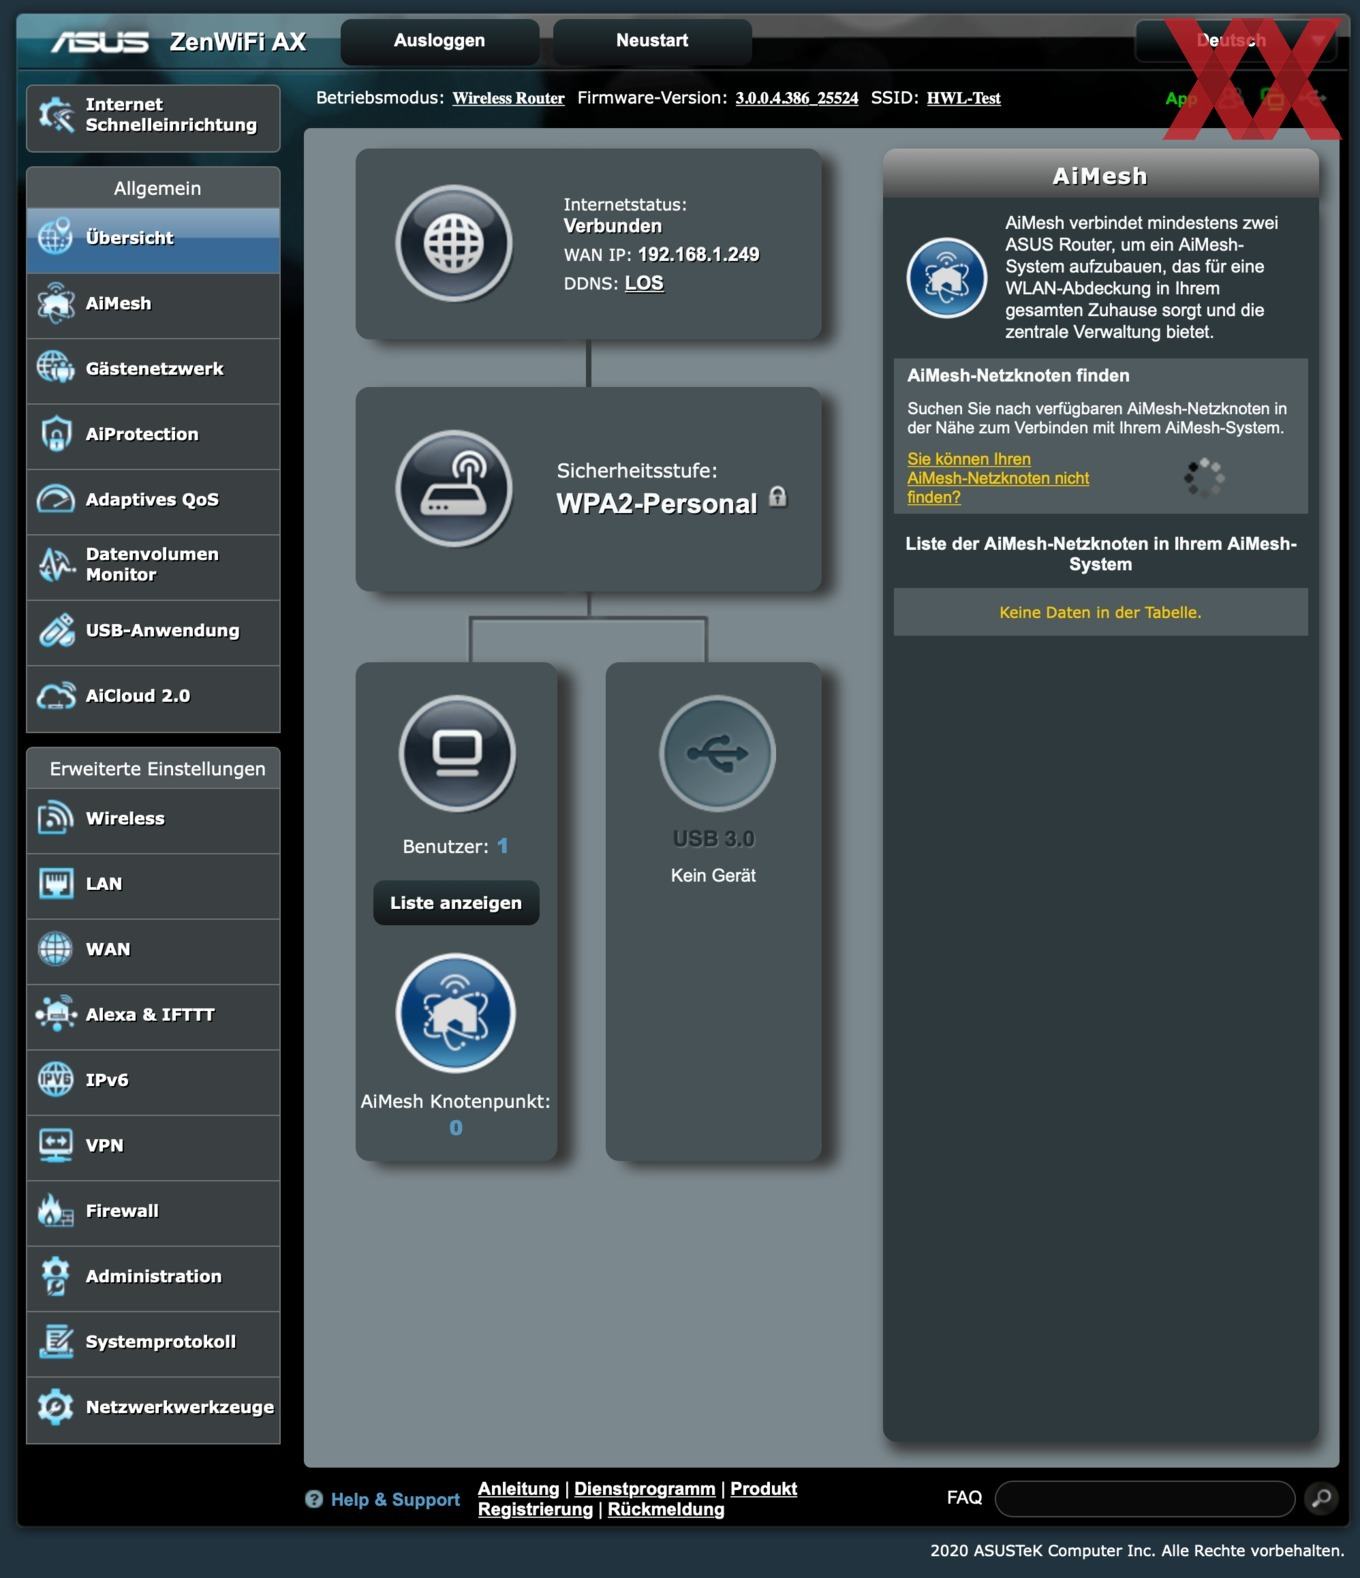Click the AiMesh panel description icon
Image resolution: width=1360 pixels, height=1578 pixels.
tap(947, 278)
